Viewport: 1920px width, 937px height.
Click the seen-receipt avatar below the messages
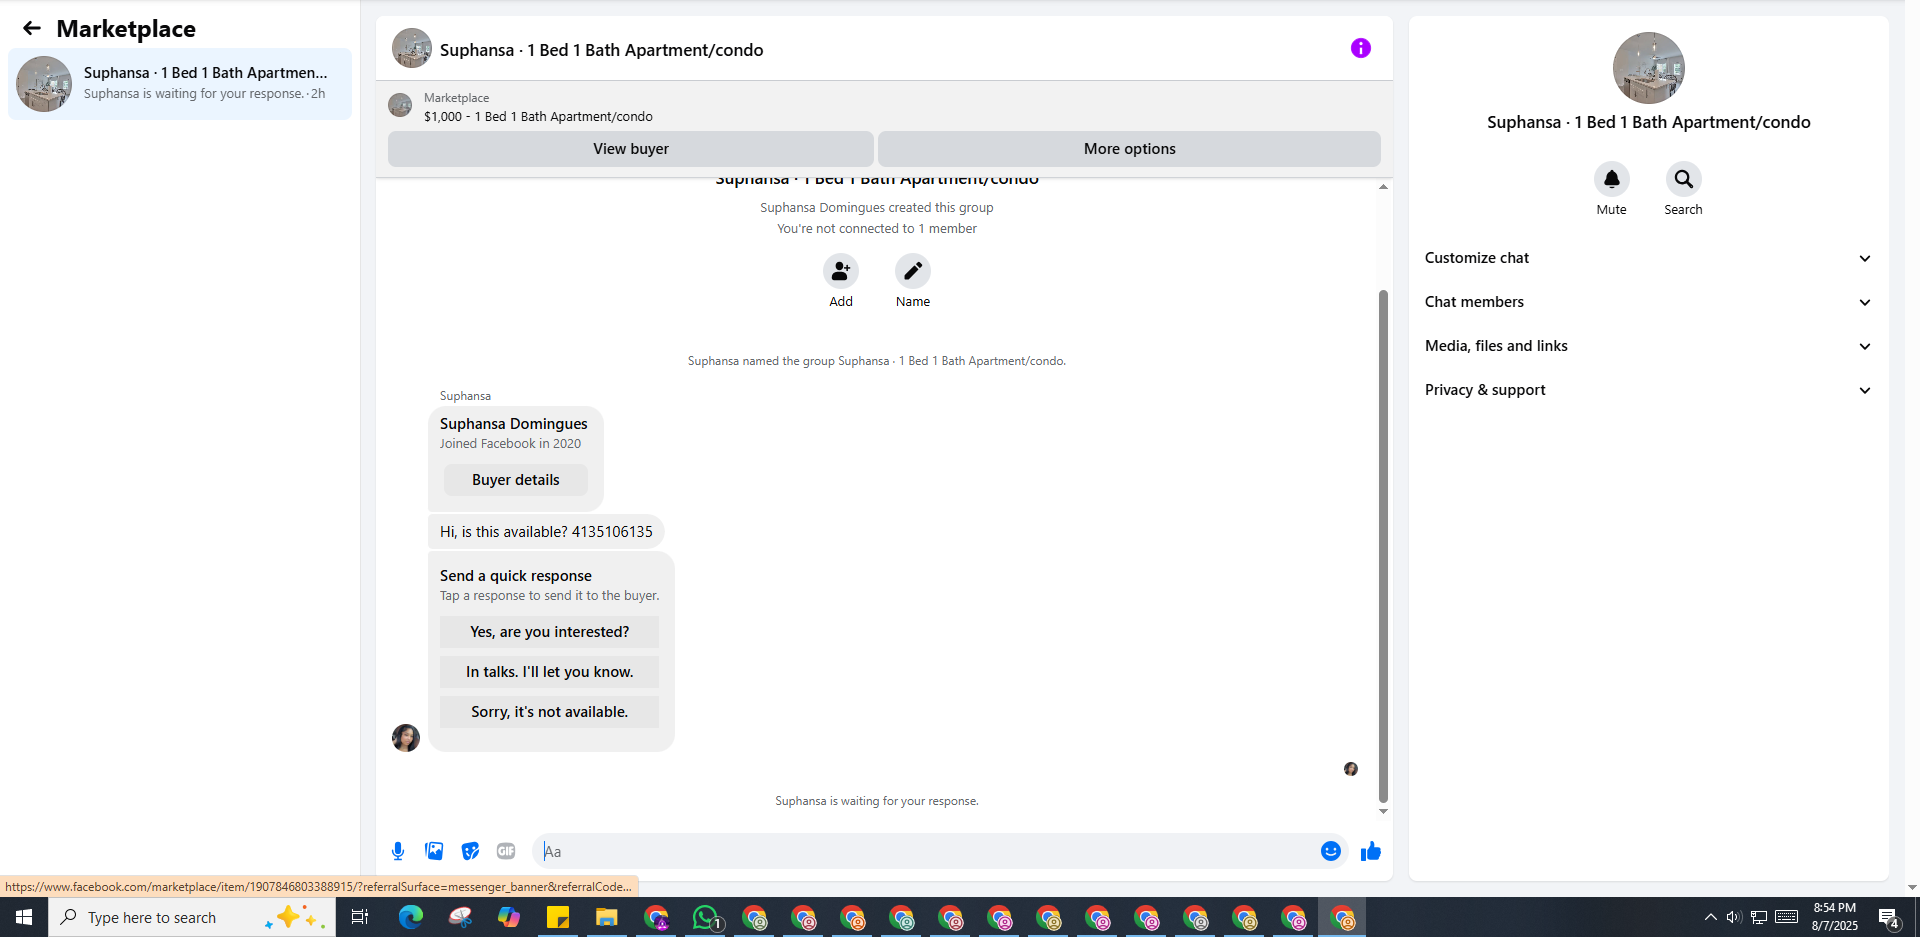(x=1351, y=769)
